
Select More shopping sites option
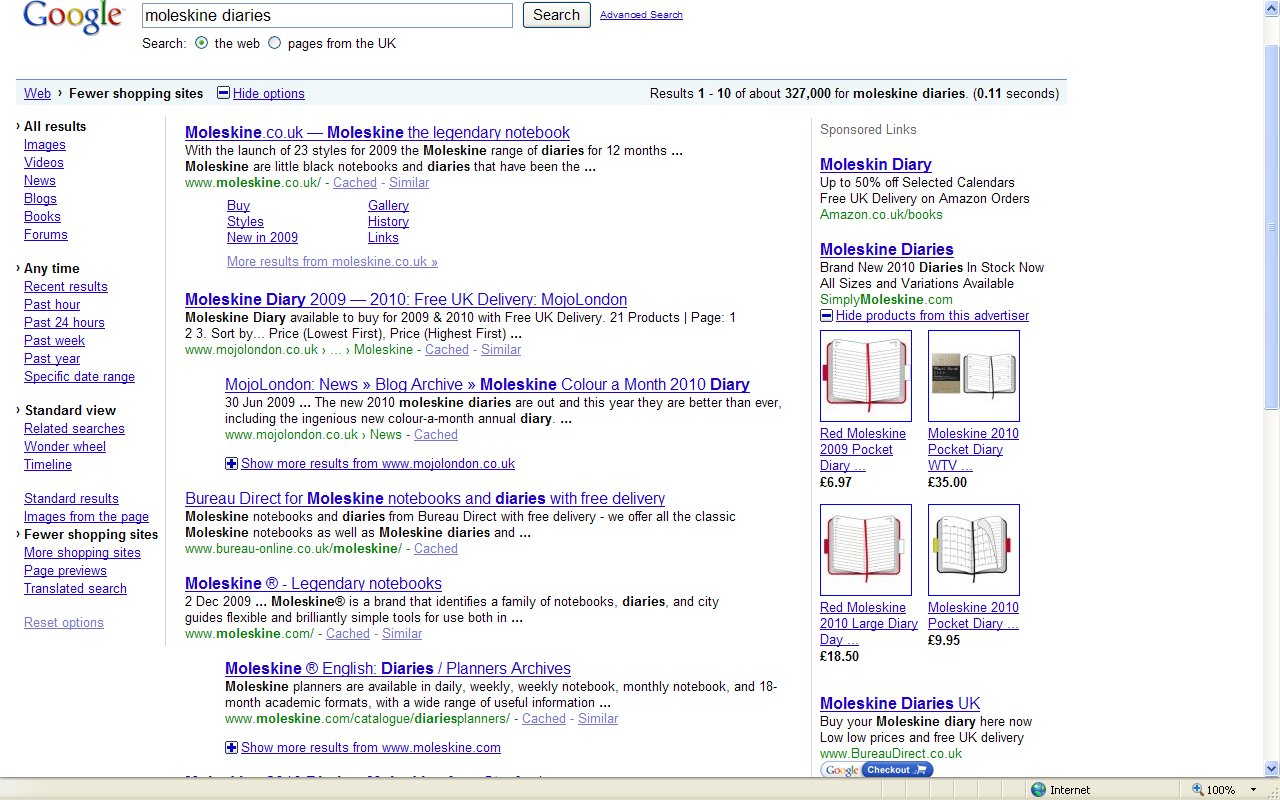tap(82, 552)
